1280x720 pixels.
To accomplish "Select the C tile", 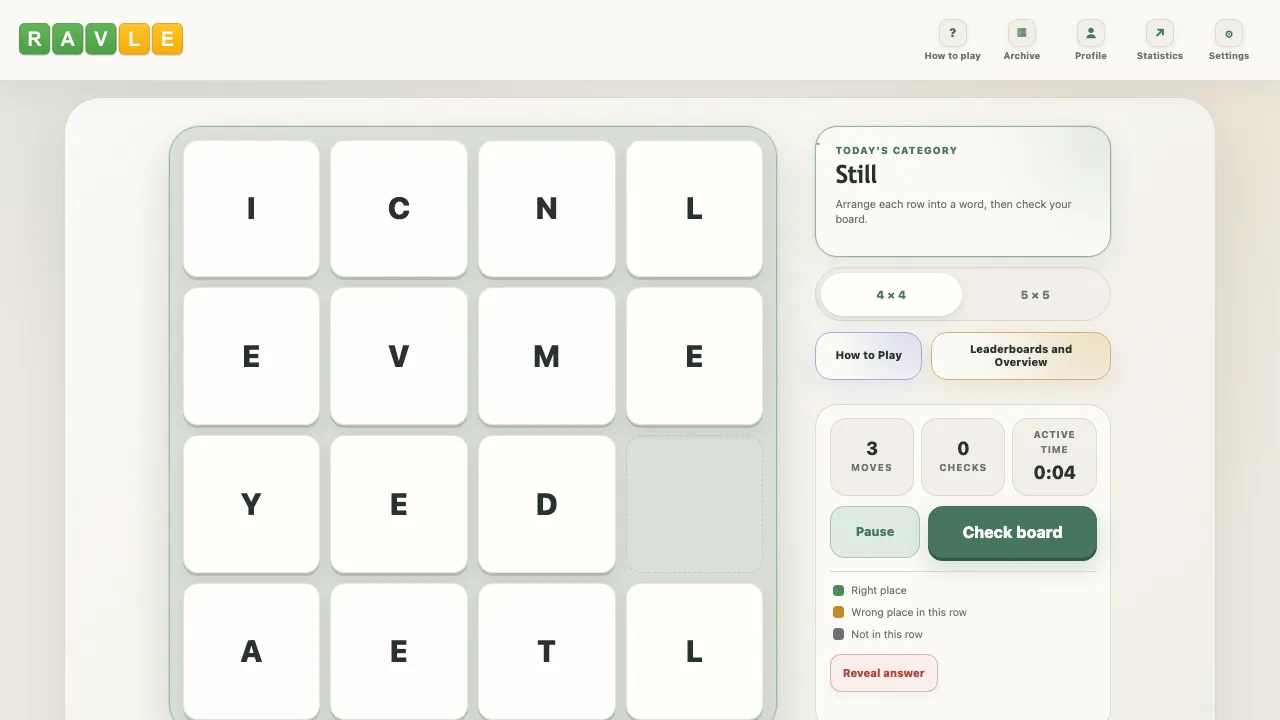I will point(399,208).
